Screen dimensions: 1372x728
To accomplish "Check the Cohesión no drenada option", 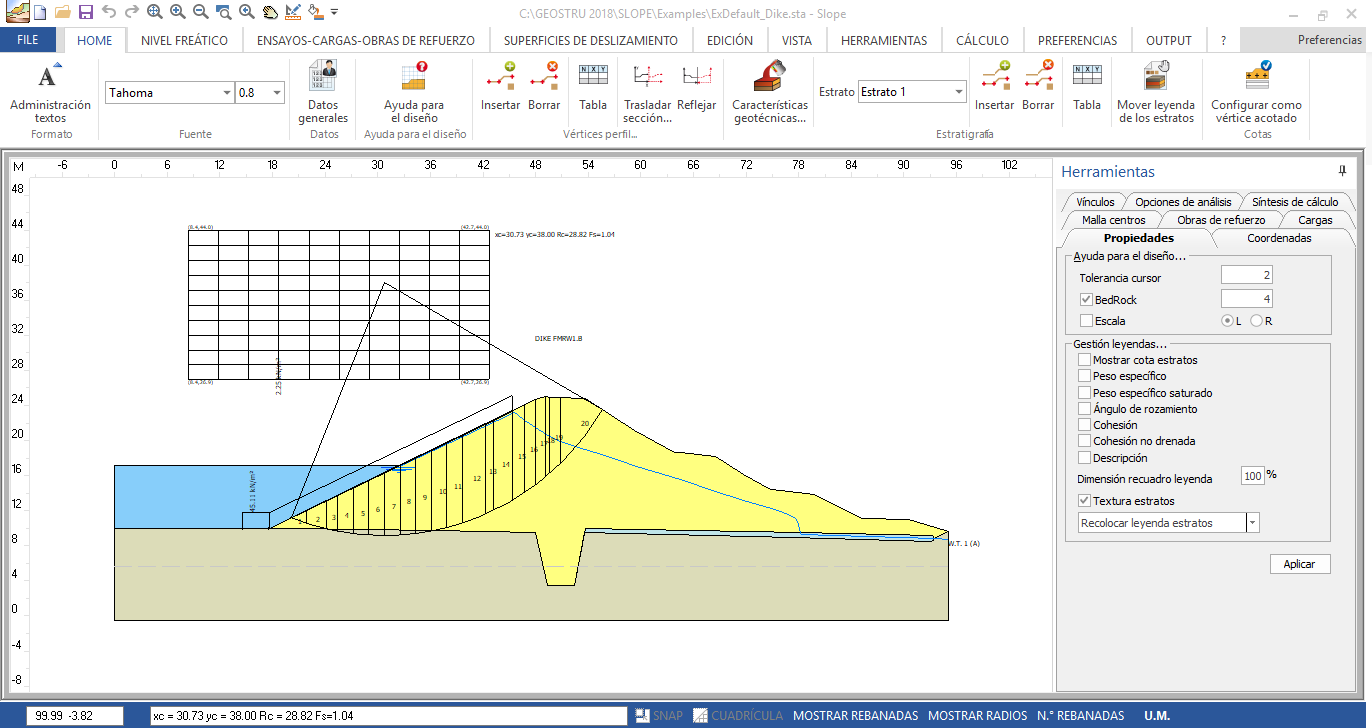I will tap(1085, 441).
